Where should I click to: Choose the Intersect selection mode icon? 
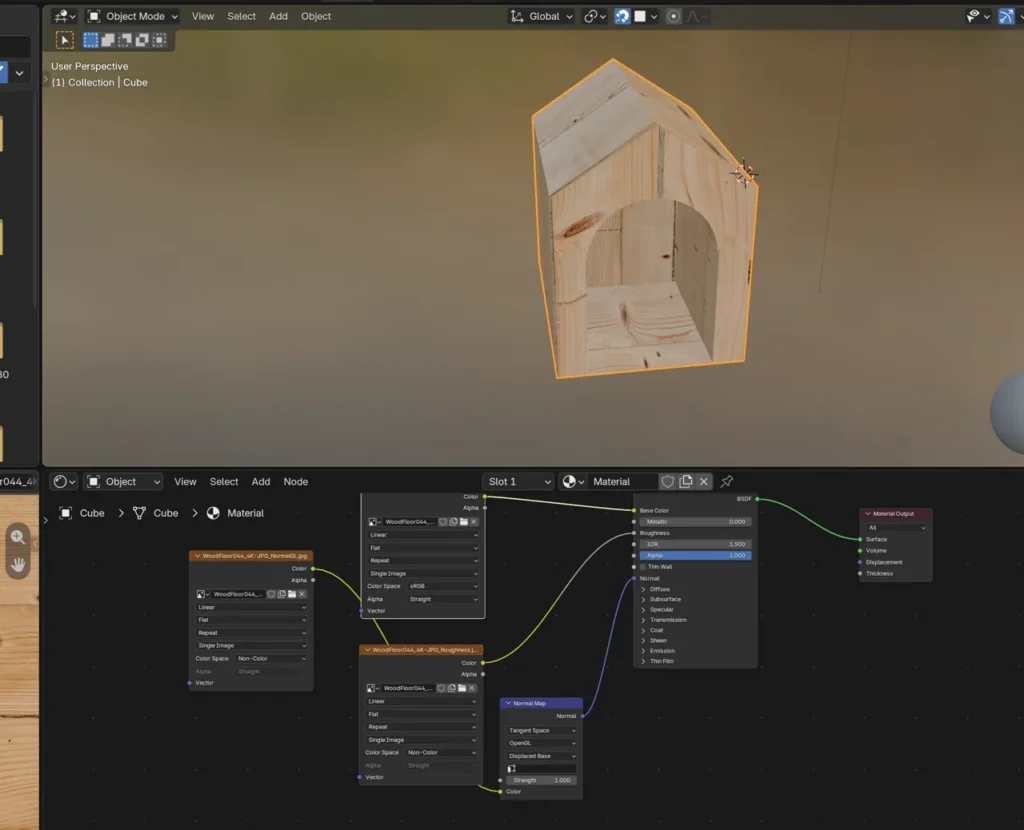pyautogui.click(x=159, y=40)
